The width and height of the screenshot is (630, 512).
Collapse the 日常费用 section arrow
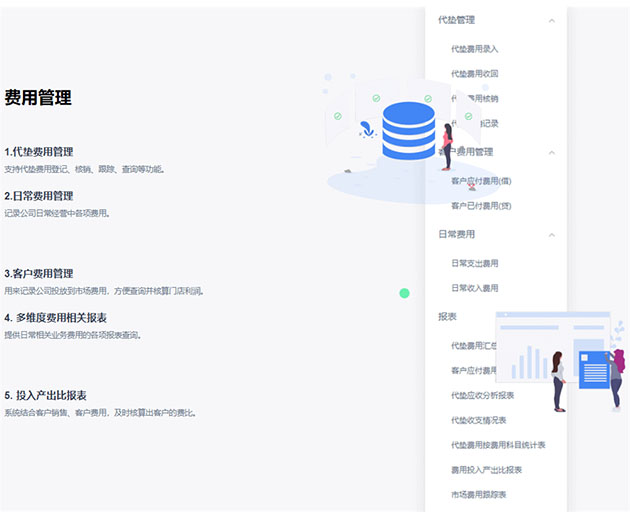pos(551,235)
